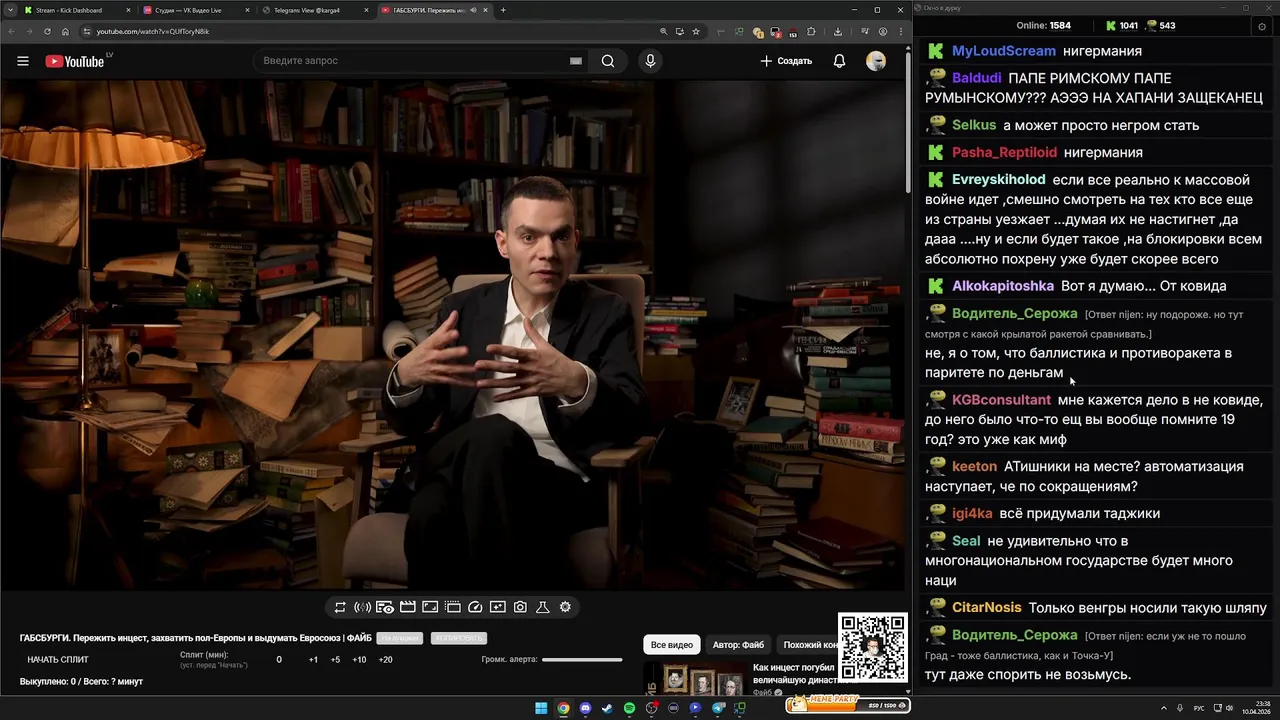
Task: Click the browser address bar URL
Action: [x=153, y=31]
